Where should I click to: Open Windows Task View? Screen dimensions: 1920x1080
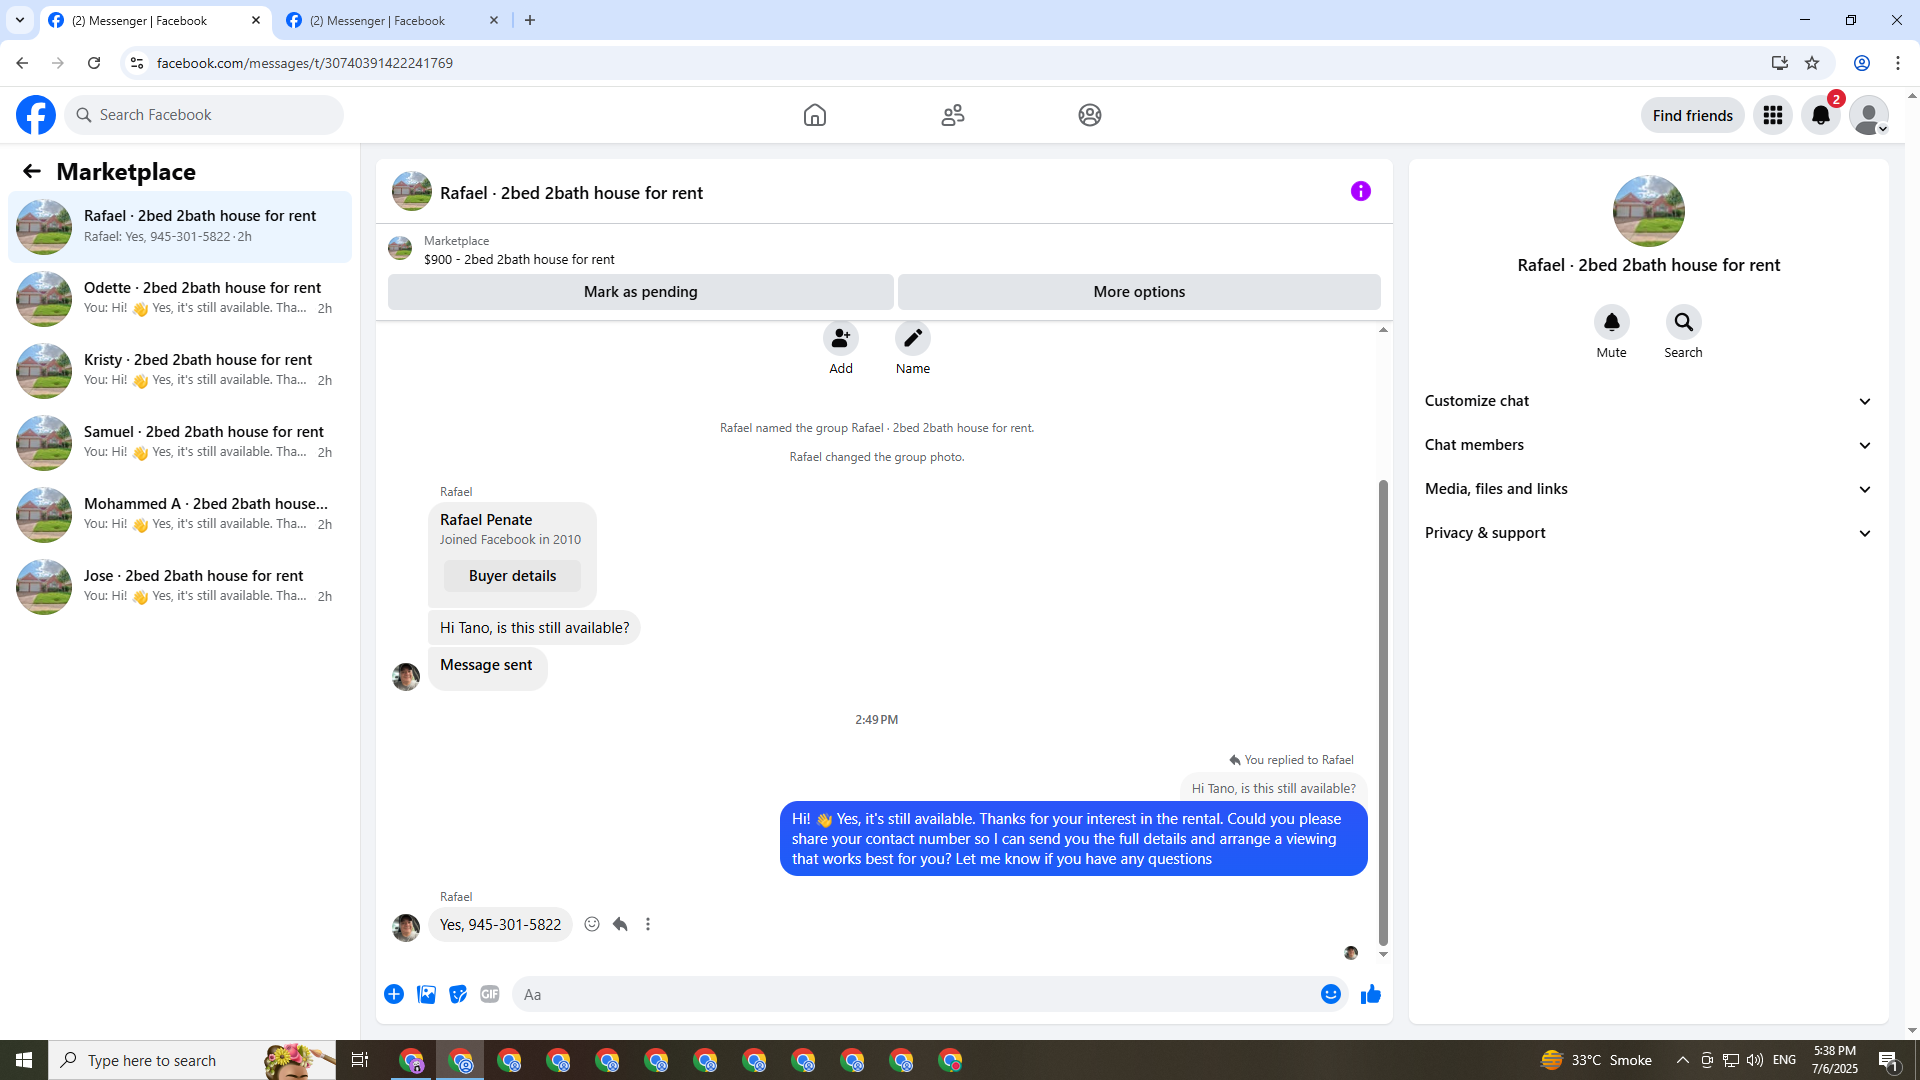point(360,1061)
